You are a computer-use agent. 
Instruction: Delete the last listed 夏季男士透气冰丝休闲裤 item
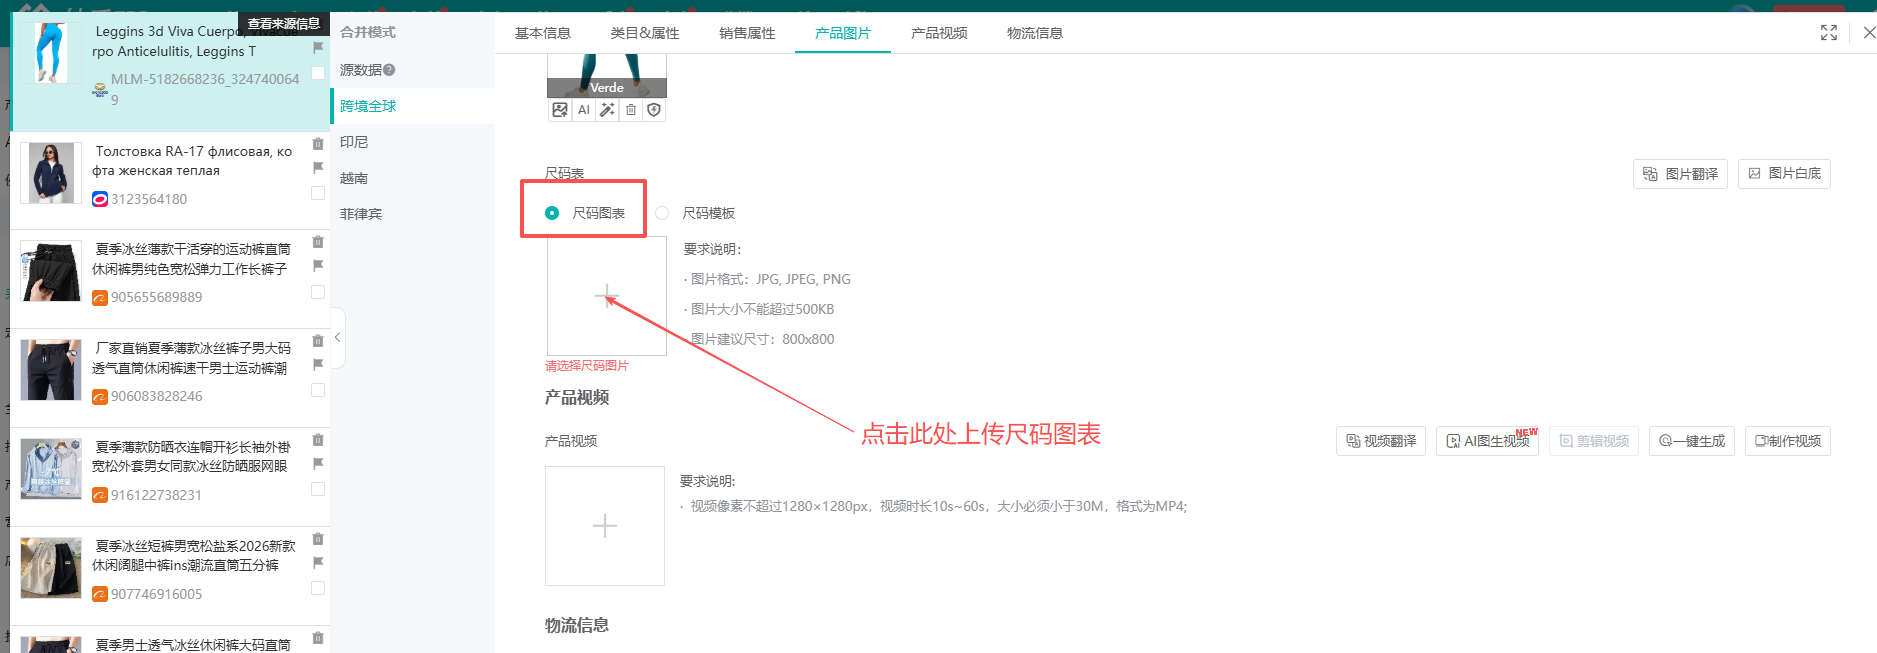[x=318, y=637]
